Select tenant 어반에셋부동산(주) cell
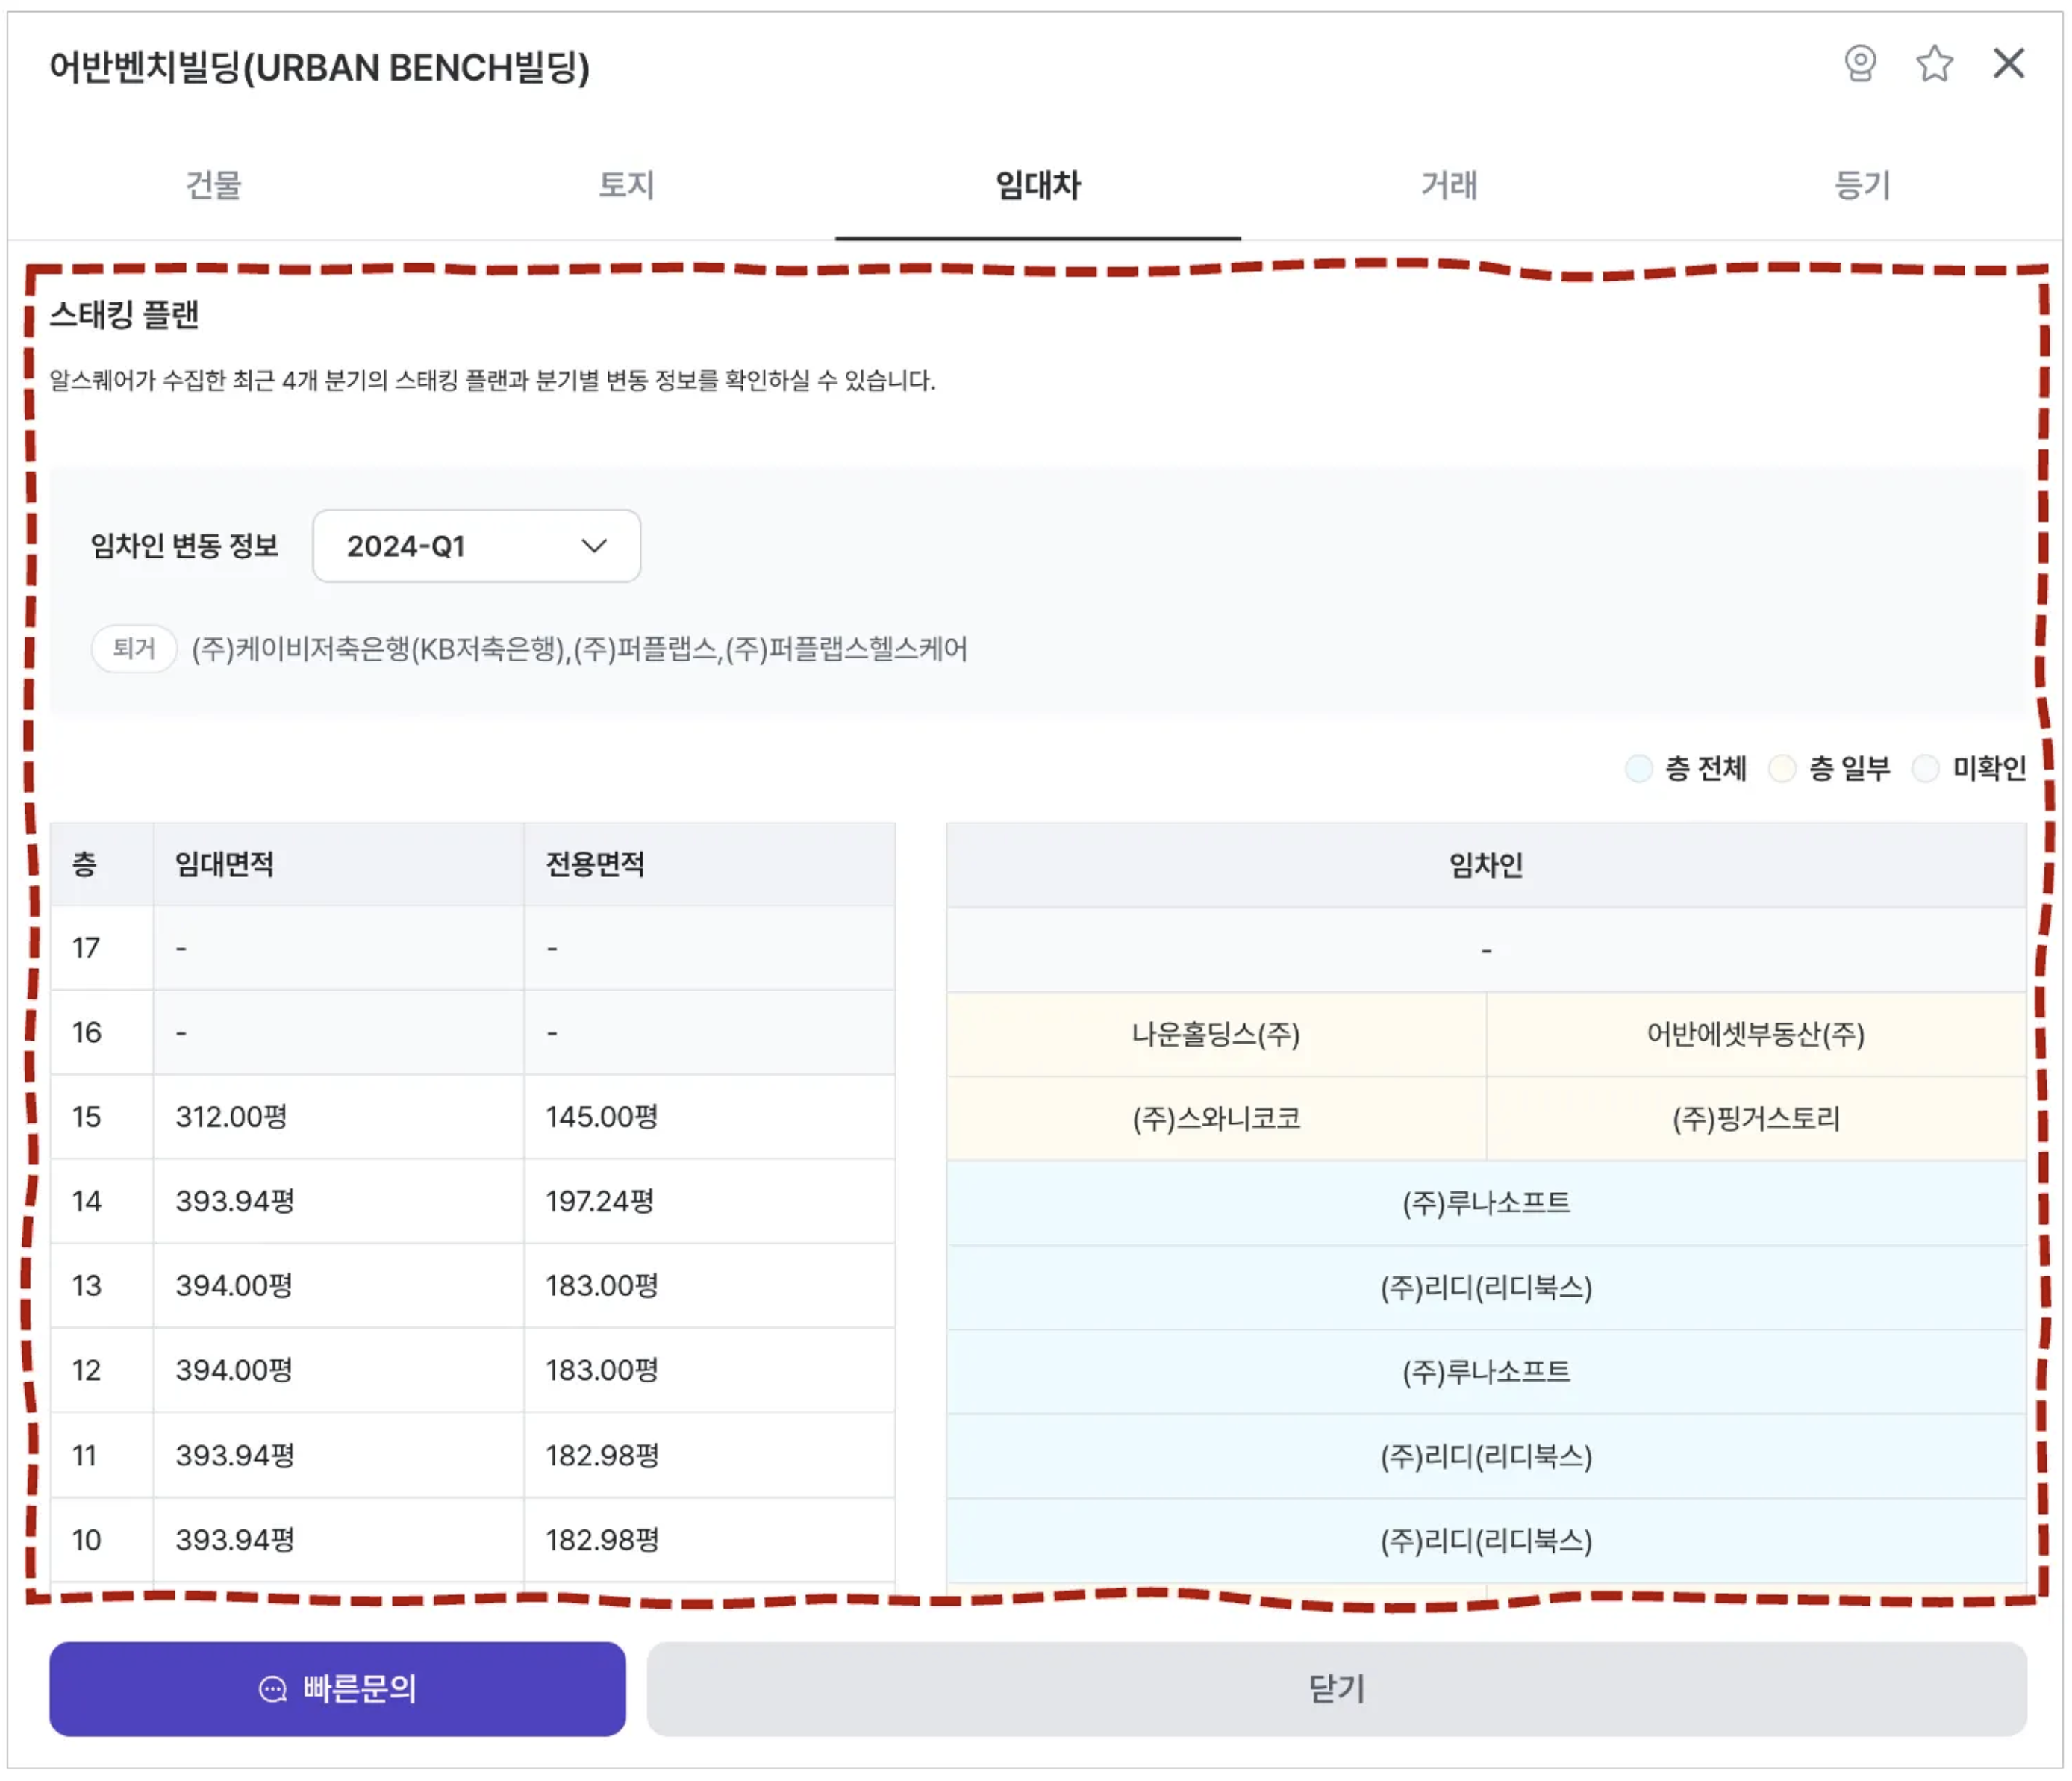The width and height of the screenshot is (2072, 1781). click(1755, 1034)
